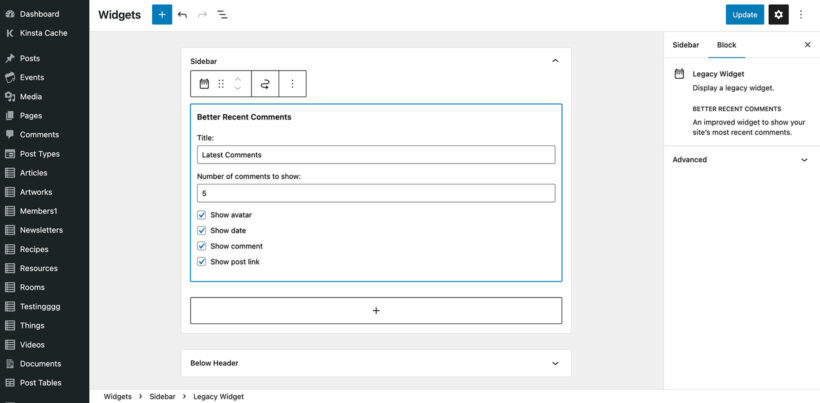Image resolution: width=820 pixels, height=403 pixels.
Task: Click the drag handle in block toolbar
Action: pyautogui.click(x=221, y=84)
